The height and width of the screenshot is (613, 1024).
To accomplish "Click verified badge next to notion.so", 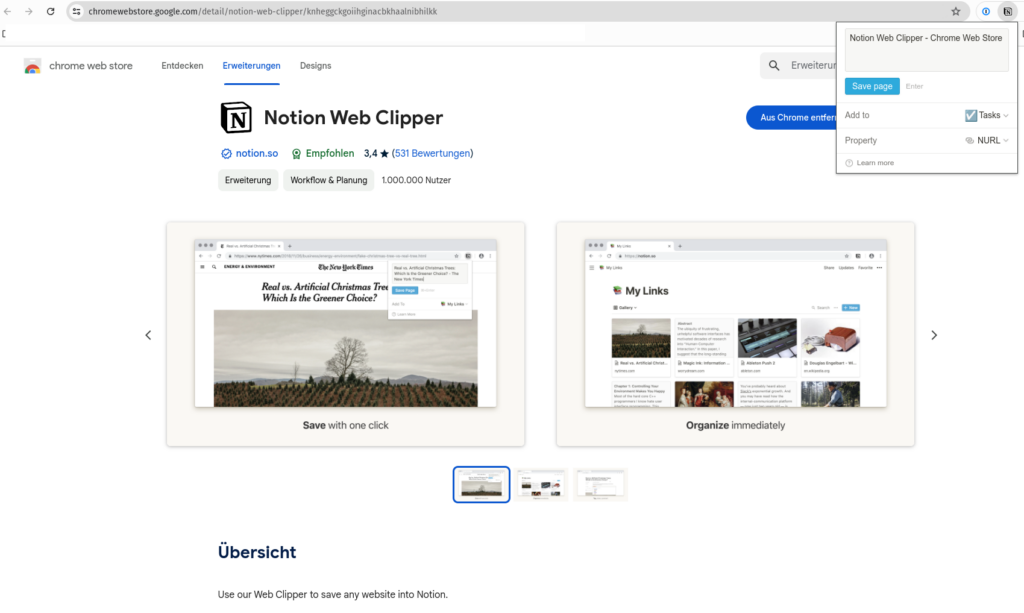I will point(226,153).
